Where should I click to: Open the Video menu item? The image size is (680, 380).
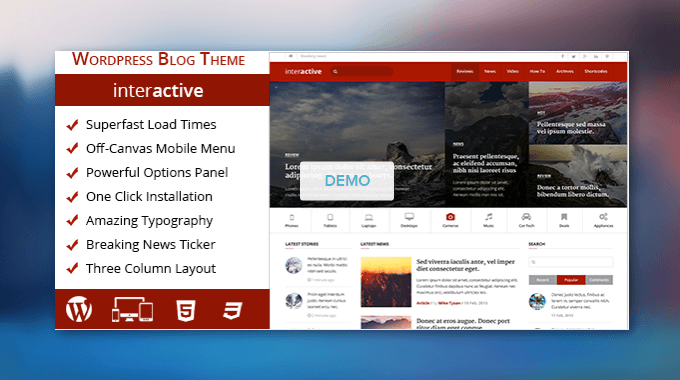point(513,72)
